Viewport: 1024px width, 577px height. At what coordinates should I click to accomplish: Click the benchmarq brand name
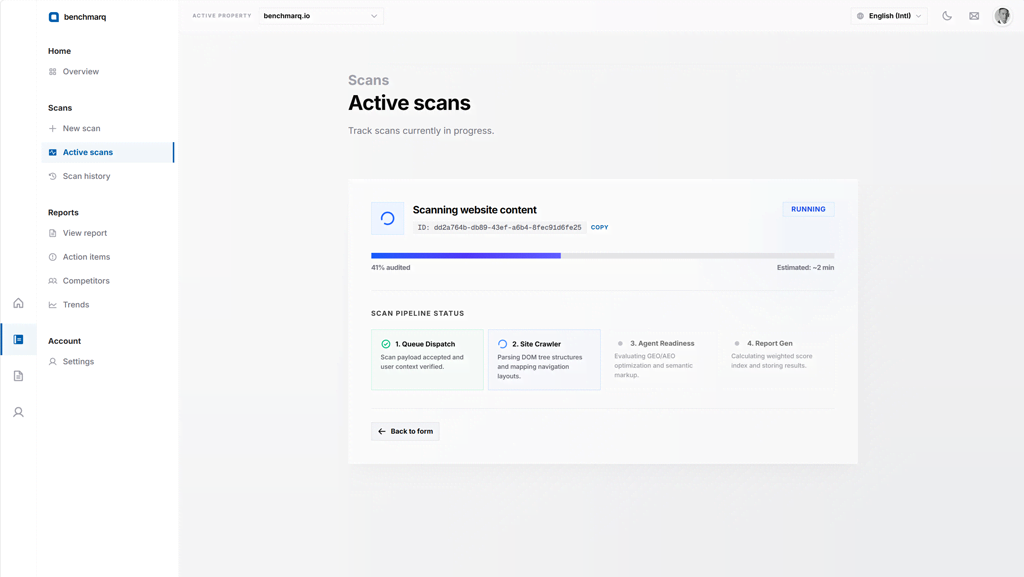pyautogui.click(x=85, y=17)
